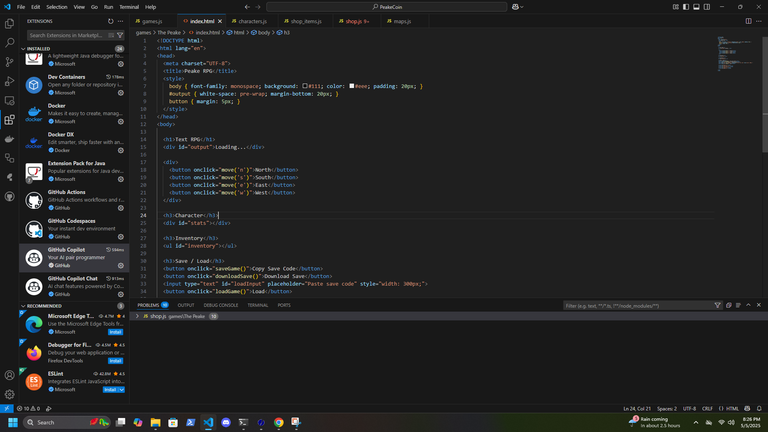The image size is (768, 432).
Task: Toggle the secondary side bar layout button
Action: coord(707,7)
